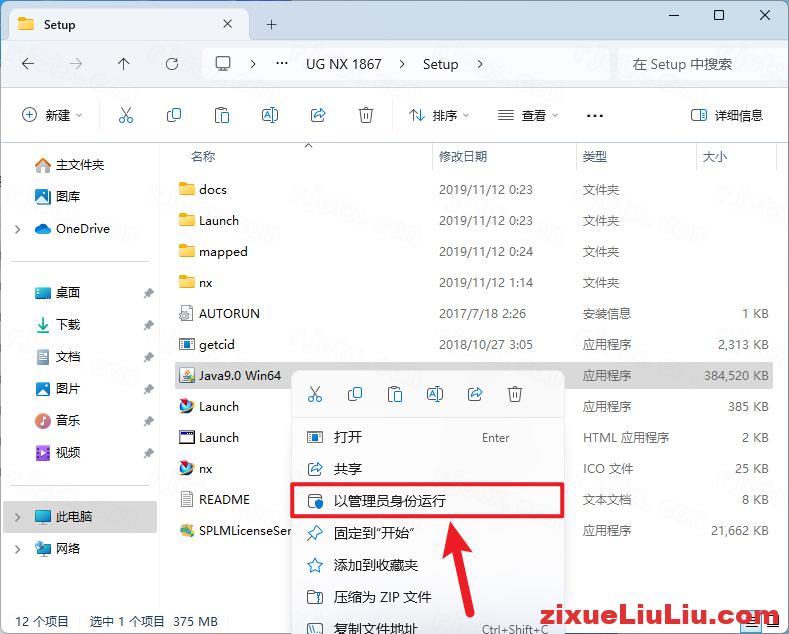The image size is (789, 634).
Task: Click the Setup breadcrumb
Action: pos(440,64)
